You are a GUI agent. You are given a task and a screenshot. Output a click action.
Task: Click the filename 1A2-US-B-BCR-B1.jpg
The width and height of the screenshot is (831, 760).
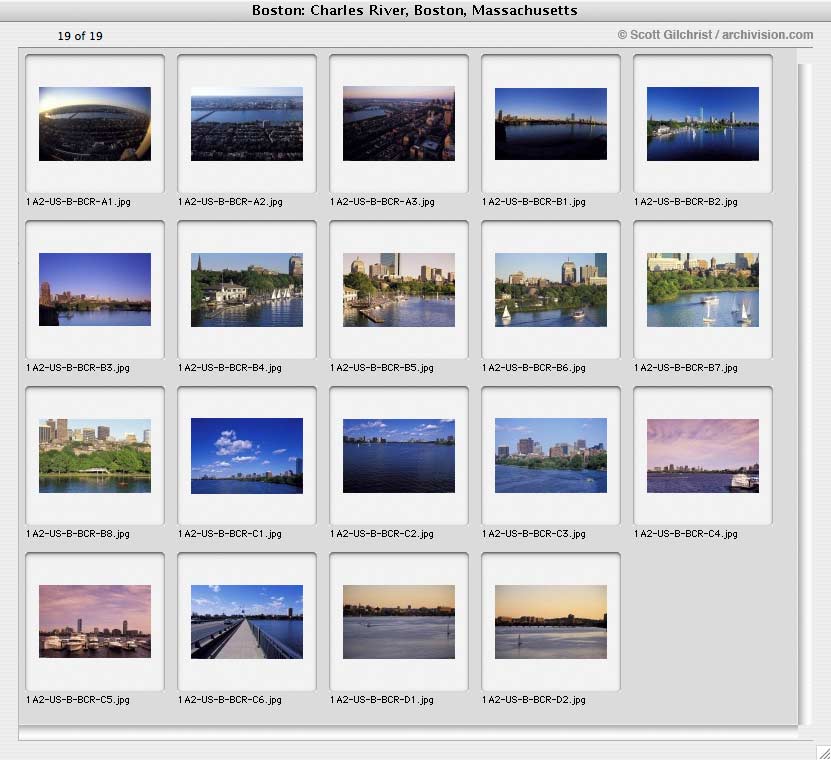pyautogui.click(x=534, y=202)
